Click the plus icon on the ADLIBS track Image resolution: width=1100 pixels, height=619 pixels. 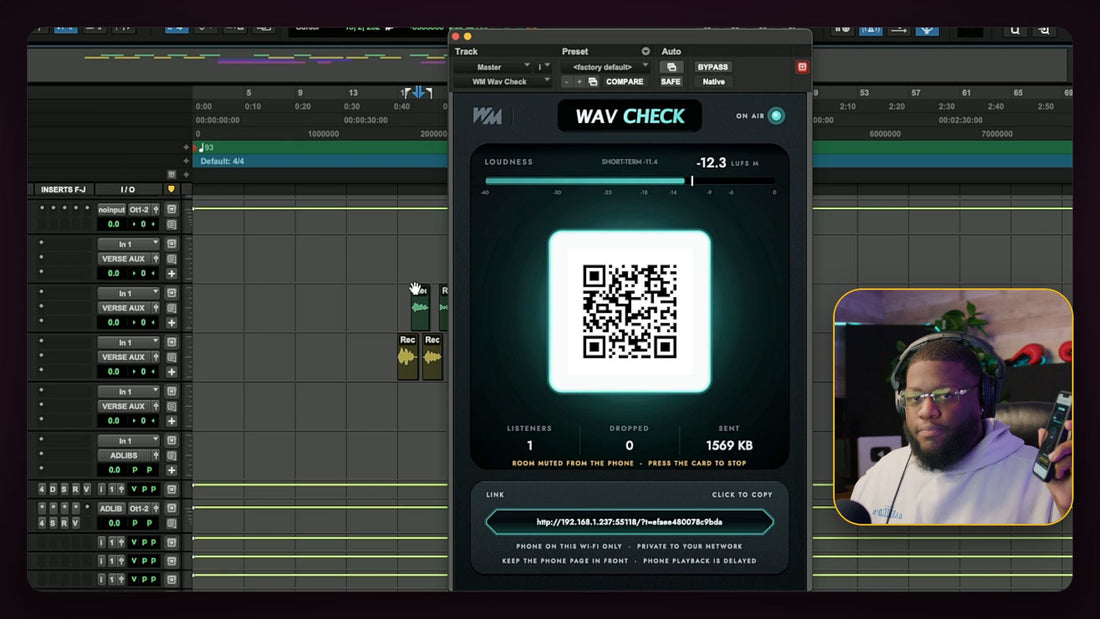click(171, 470)
